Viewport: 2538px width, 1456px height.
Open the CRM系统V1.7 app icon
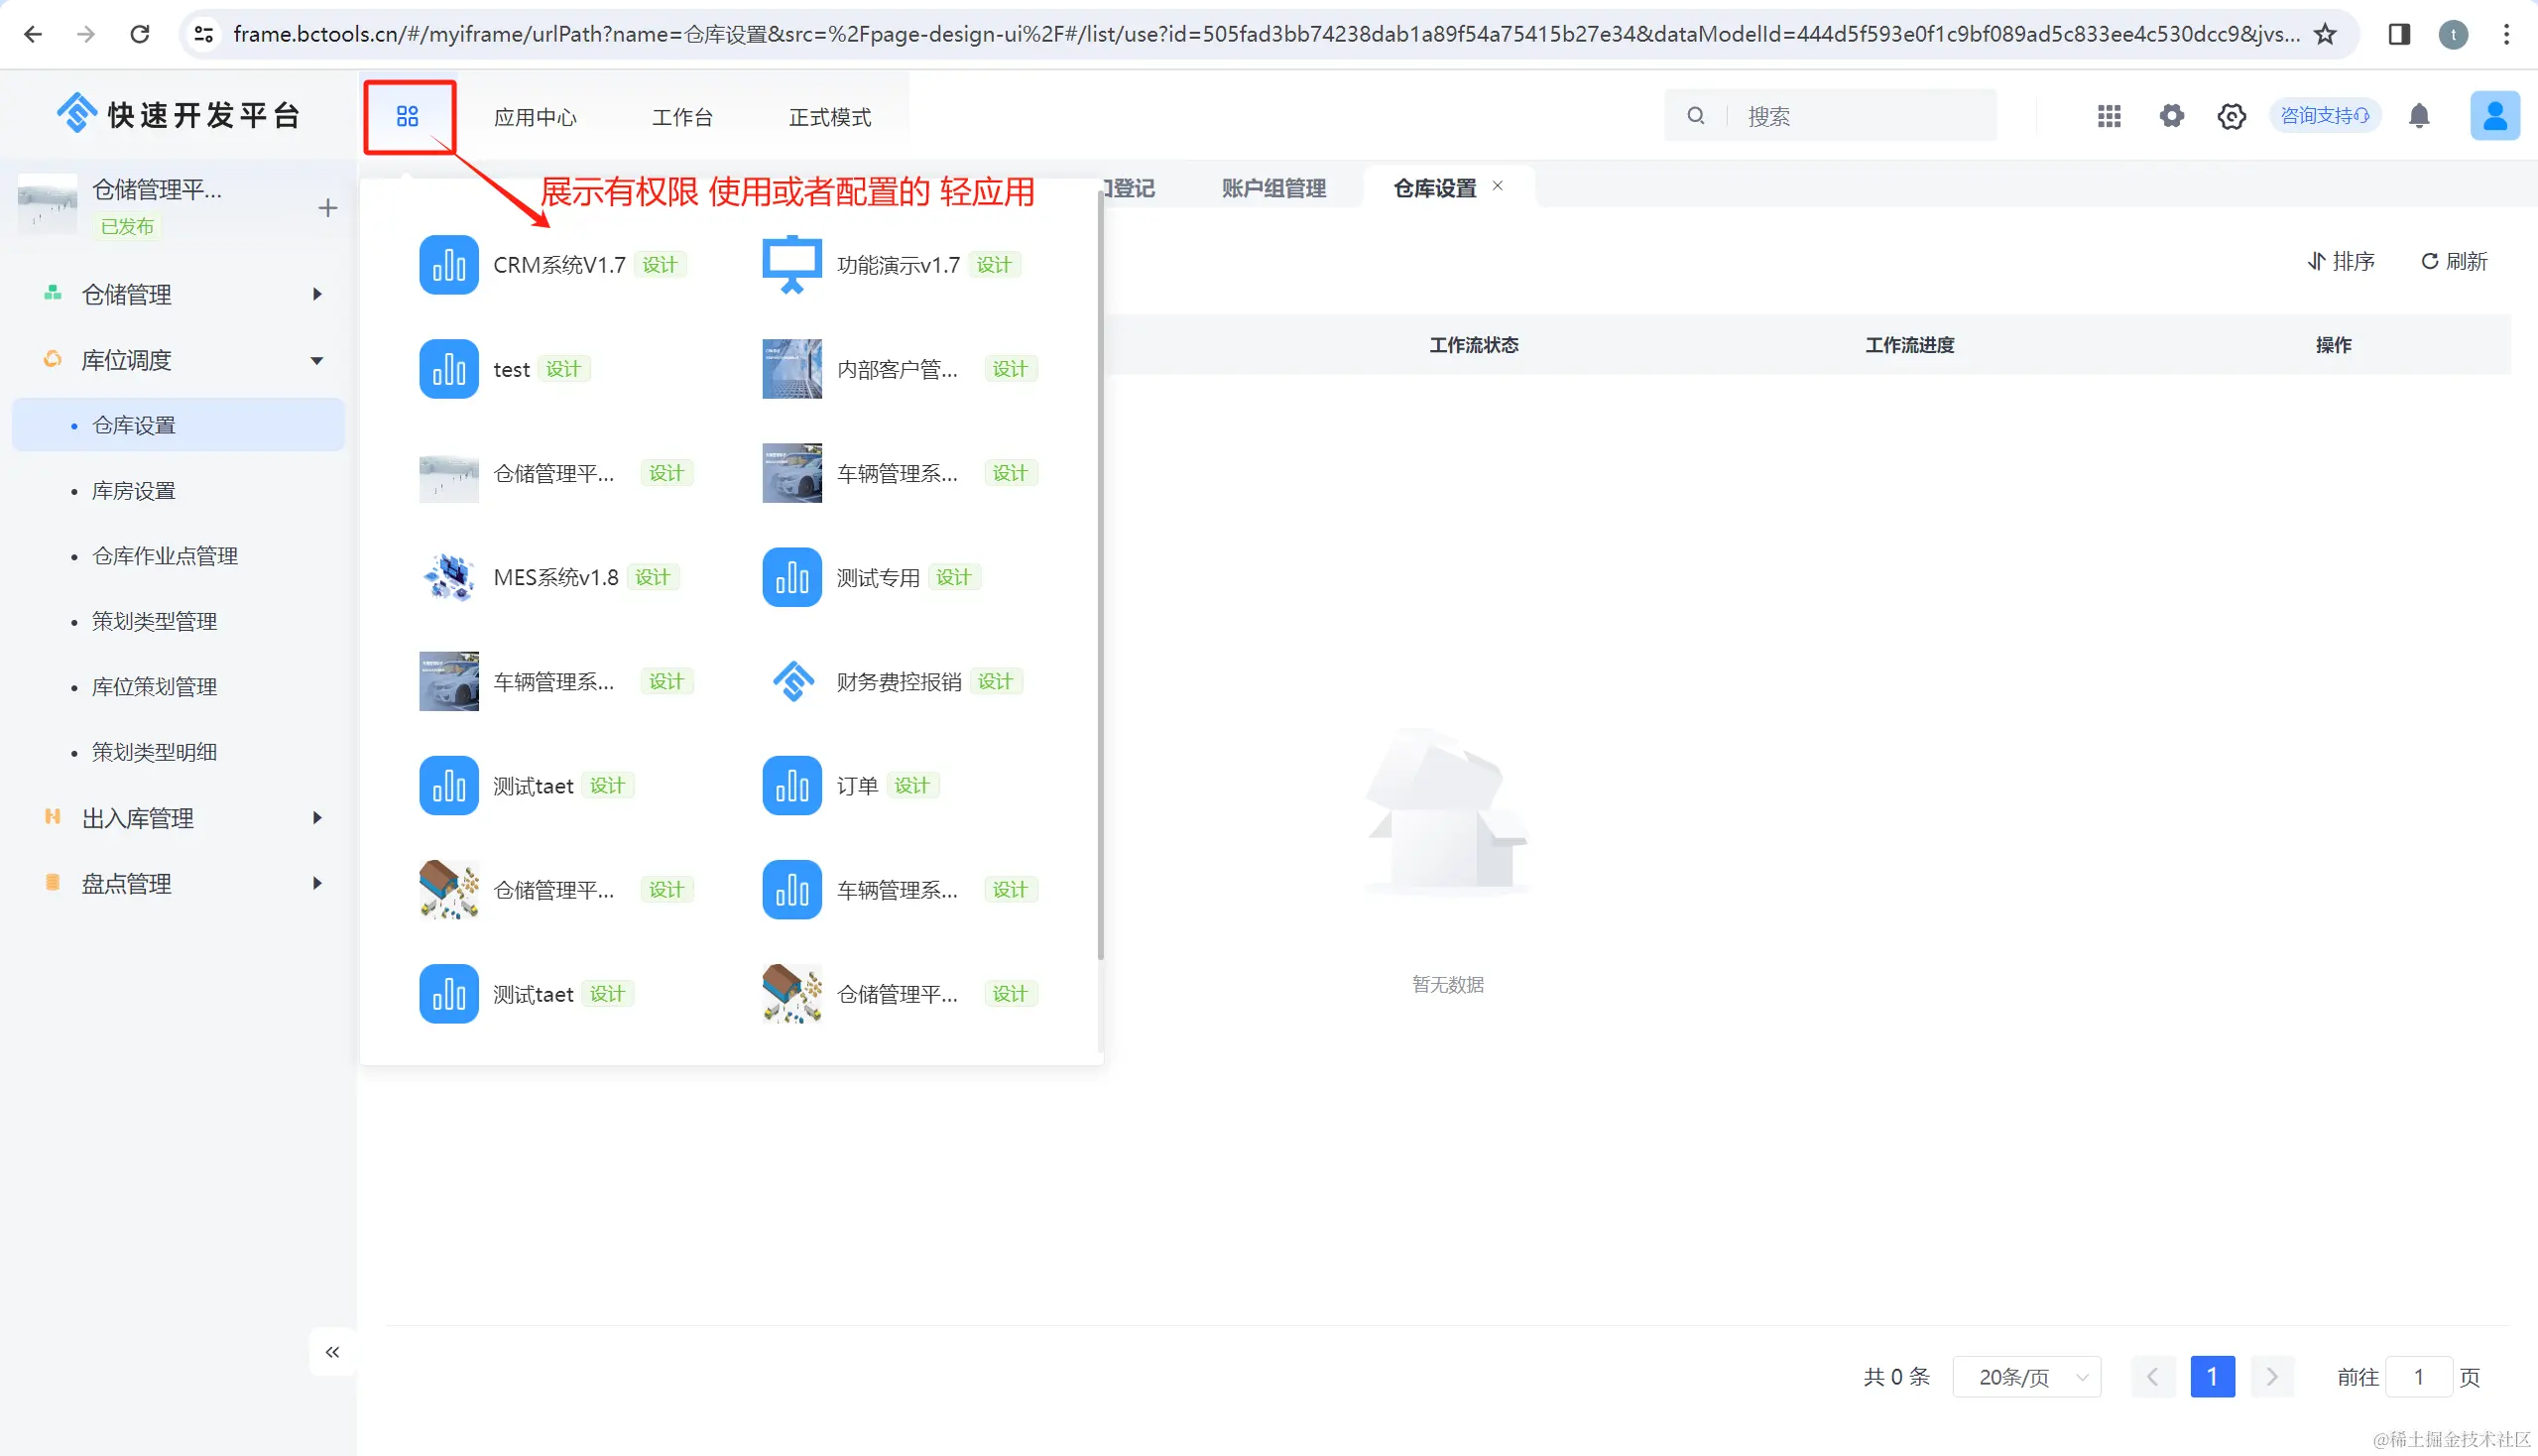click(448, 265)
